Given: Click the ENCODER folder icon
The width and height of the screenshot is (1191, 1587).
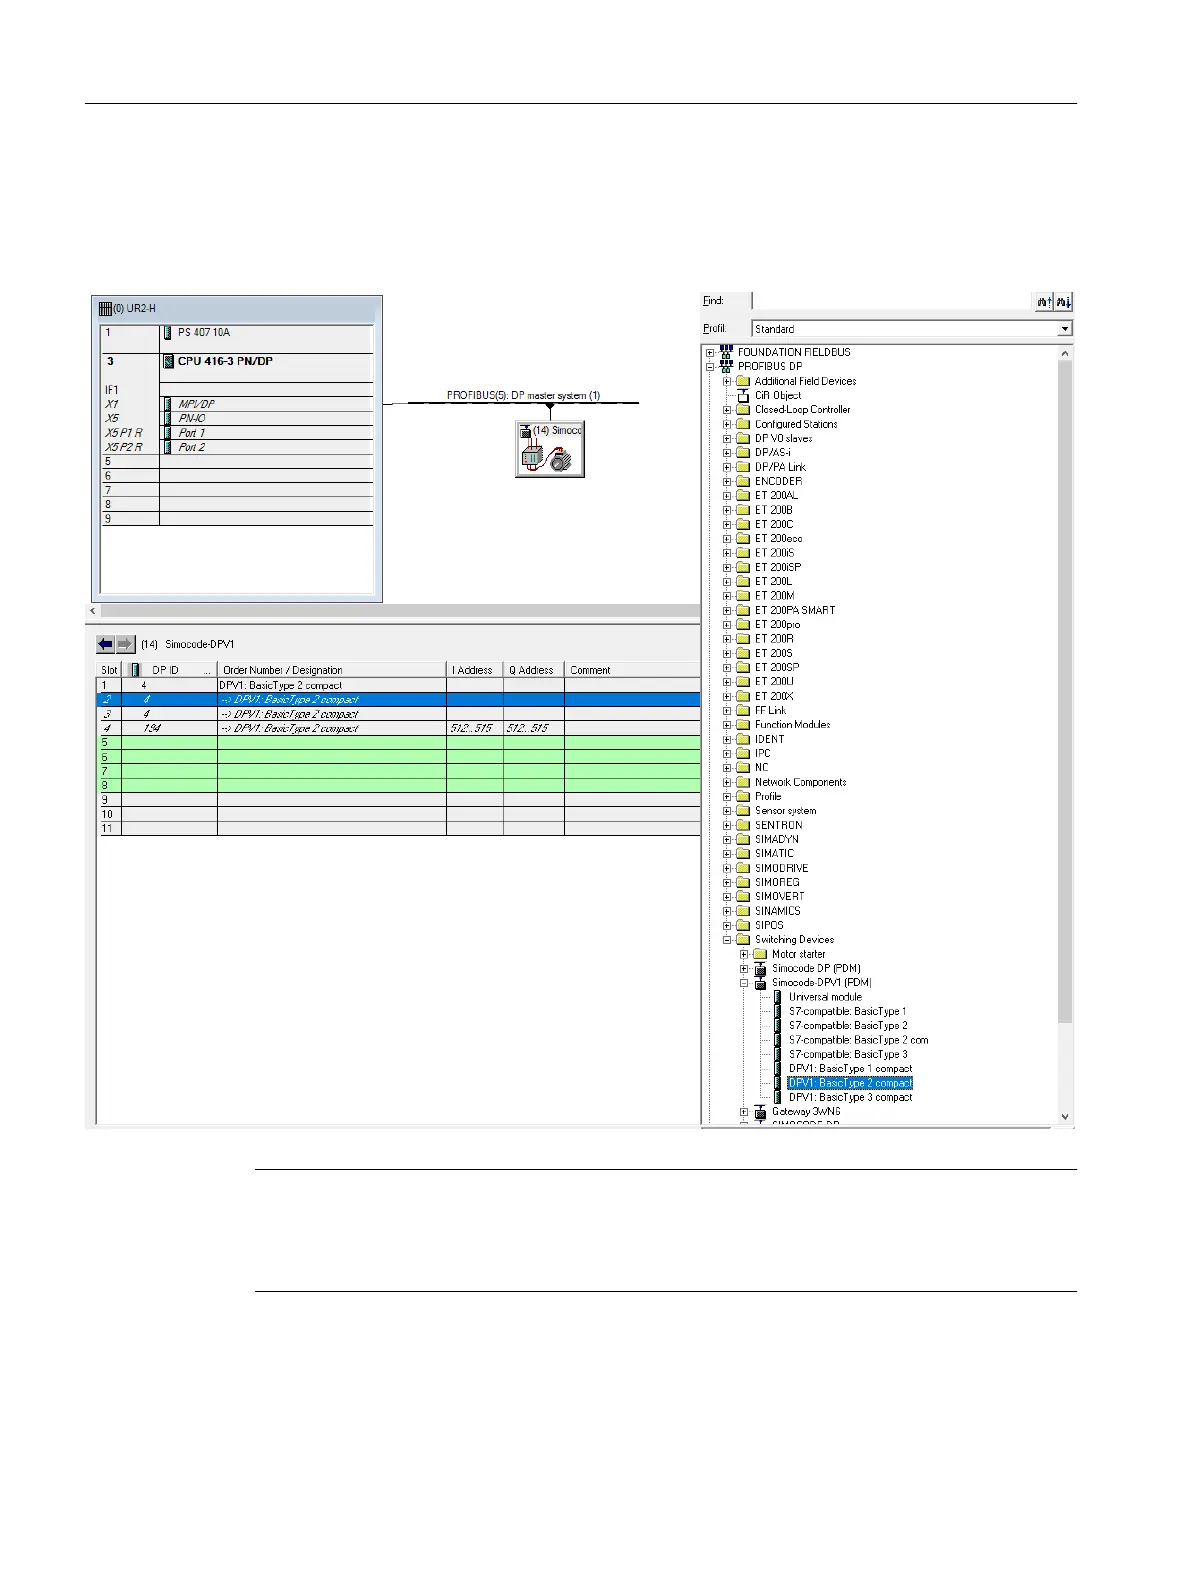Looking at the screenshot, I should pyautogui.click(x=743, y=481).
